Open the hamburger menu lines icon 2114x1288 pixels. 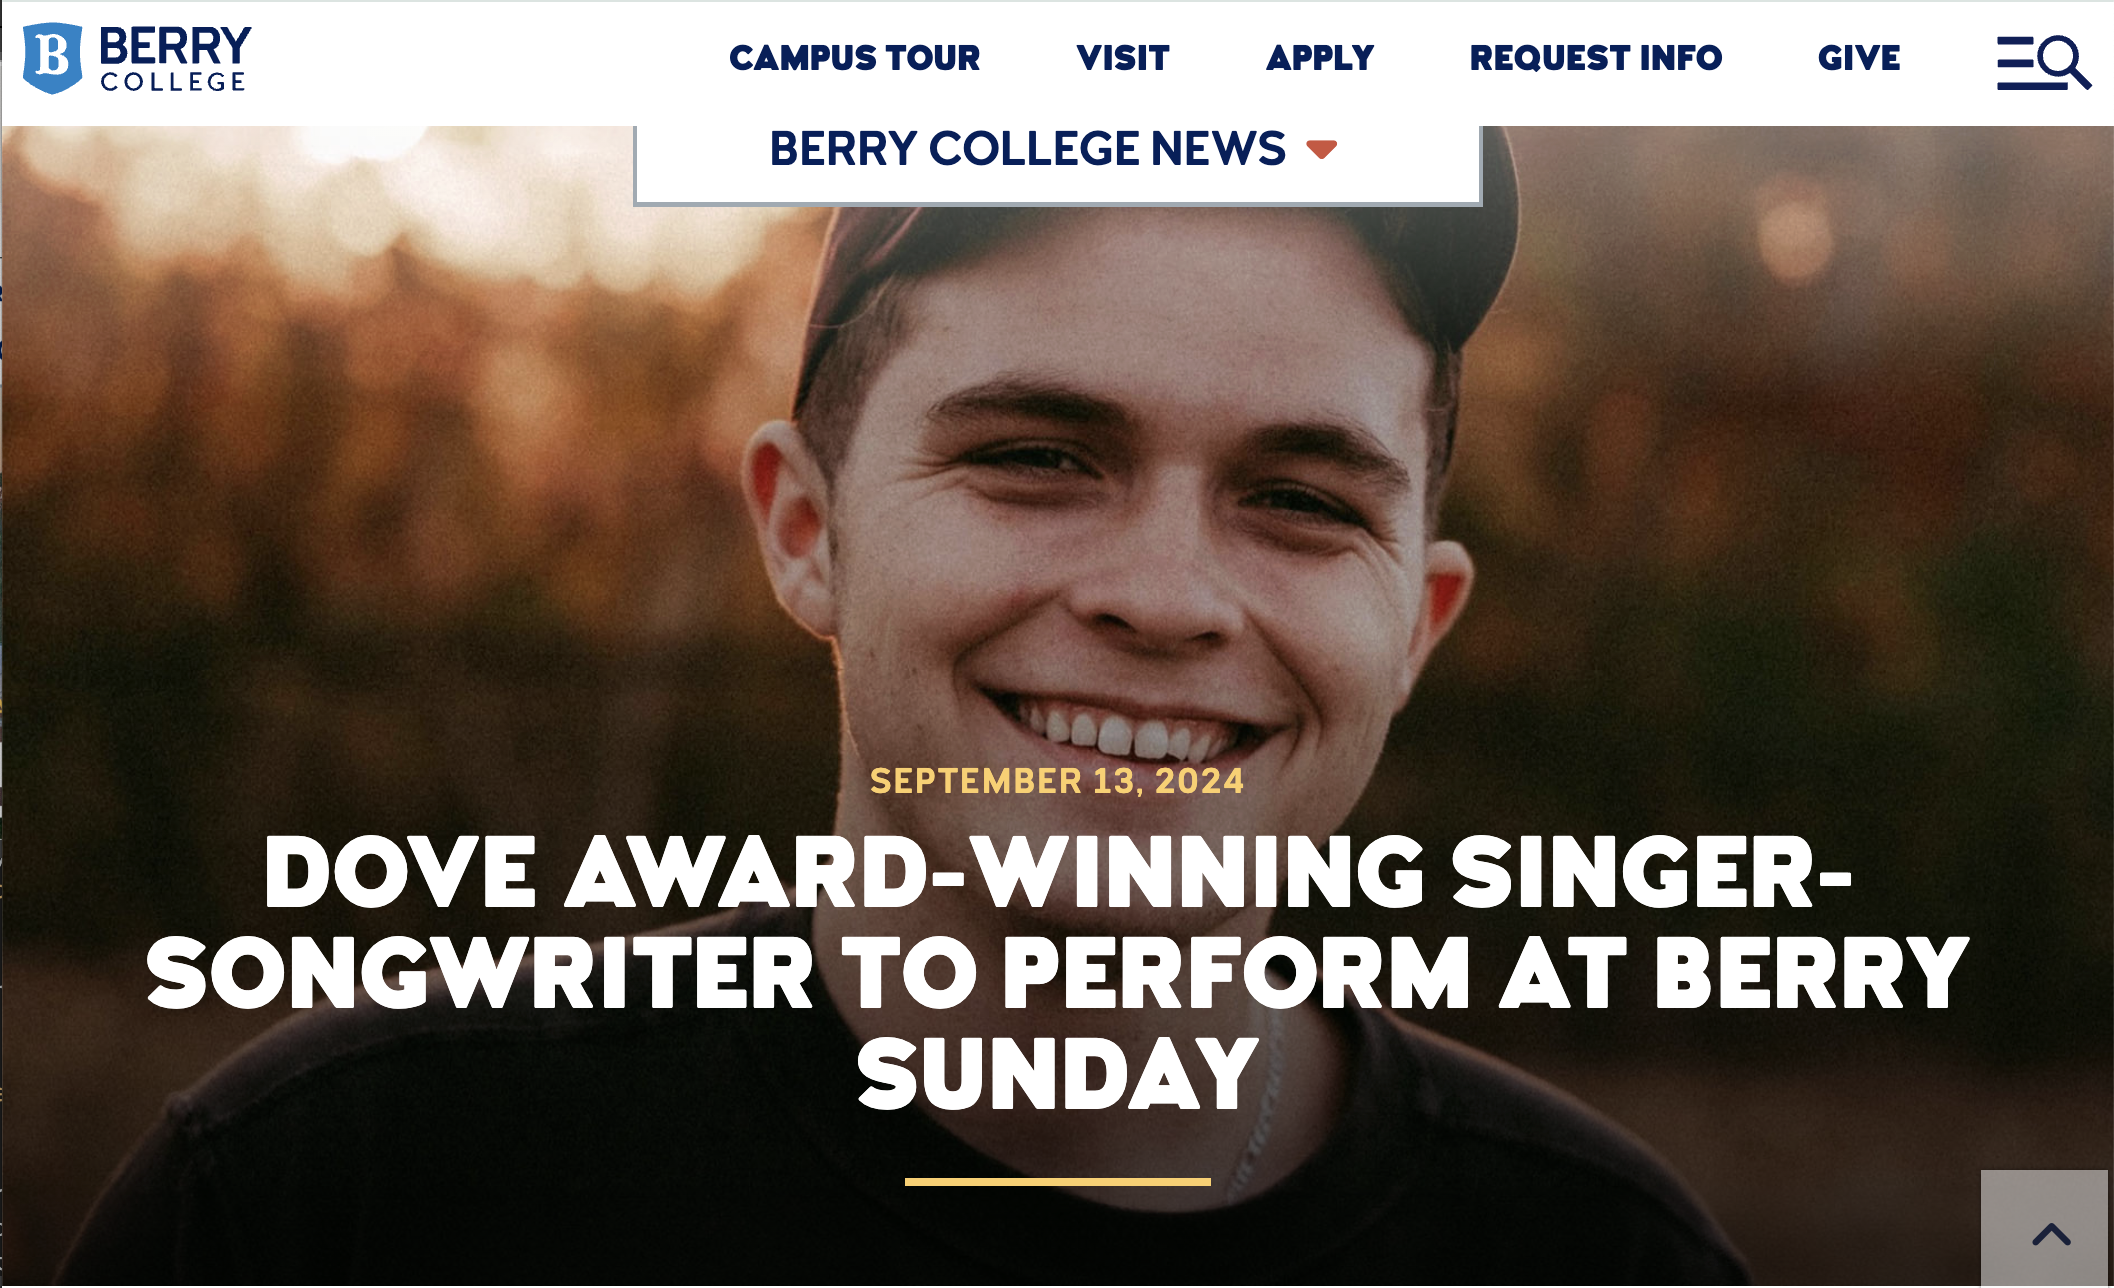(2015, 63)
